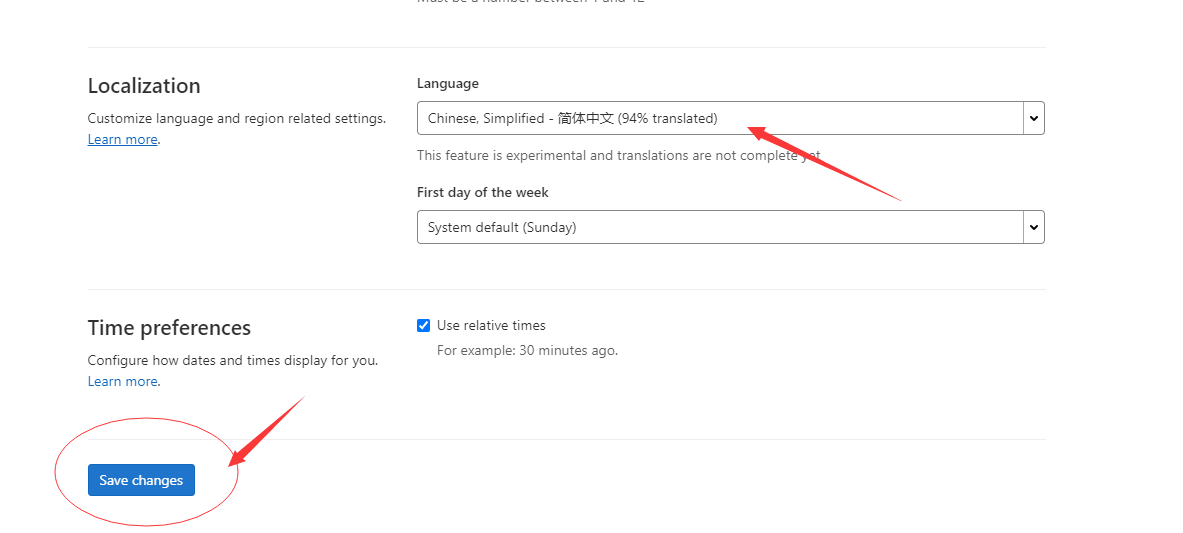The height and width of the screenshot is (533, 1183).
Task: Click Save changes button
Action: (141, 480)
